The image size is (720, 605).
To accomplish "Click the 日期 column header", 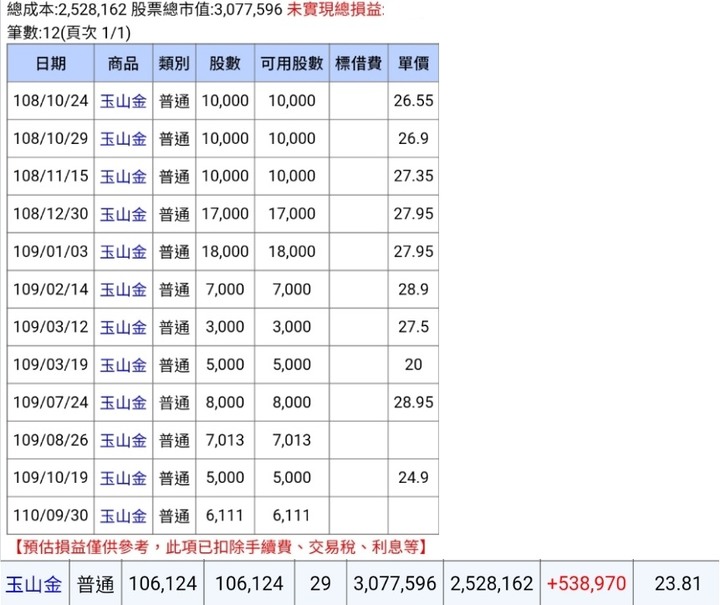I will coord(51,63).
